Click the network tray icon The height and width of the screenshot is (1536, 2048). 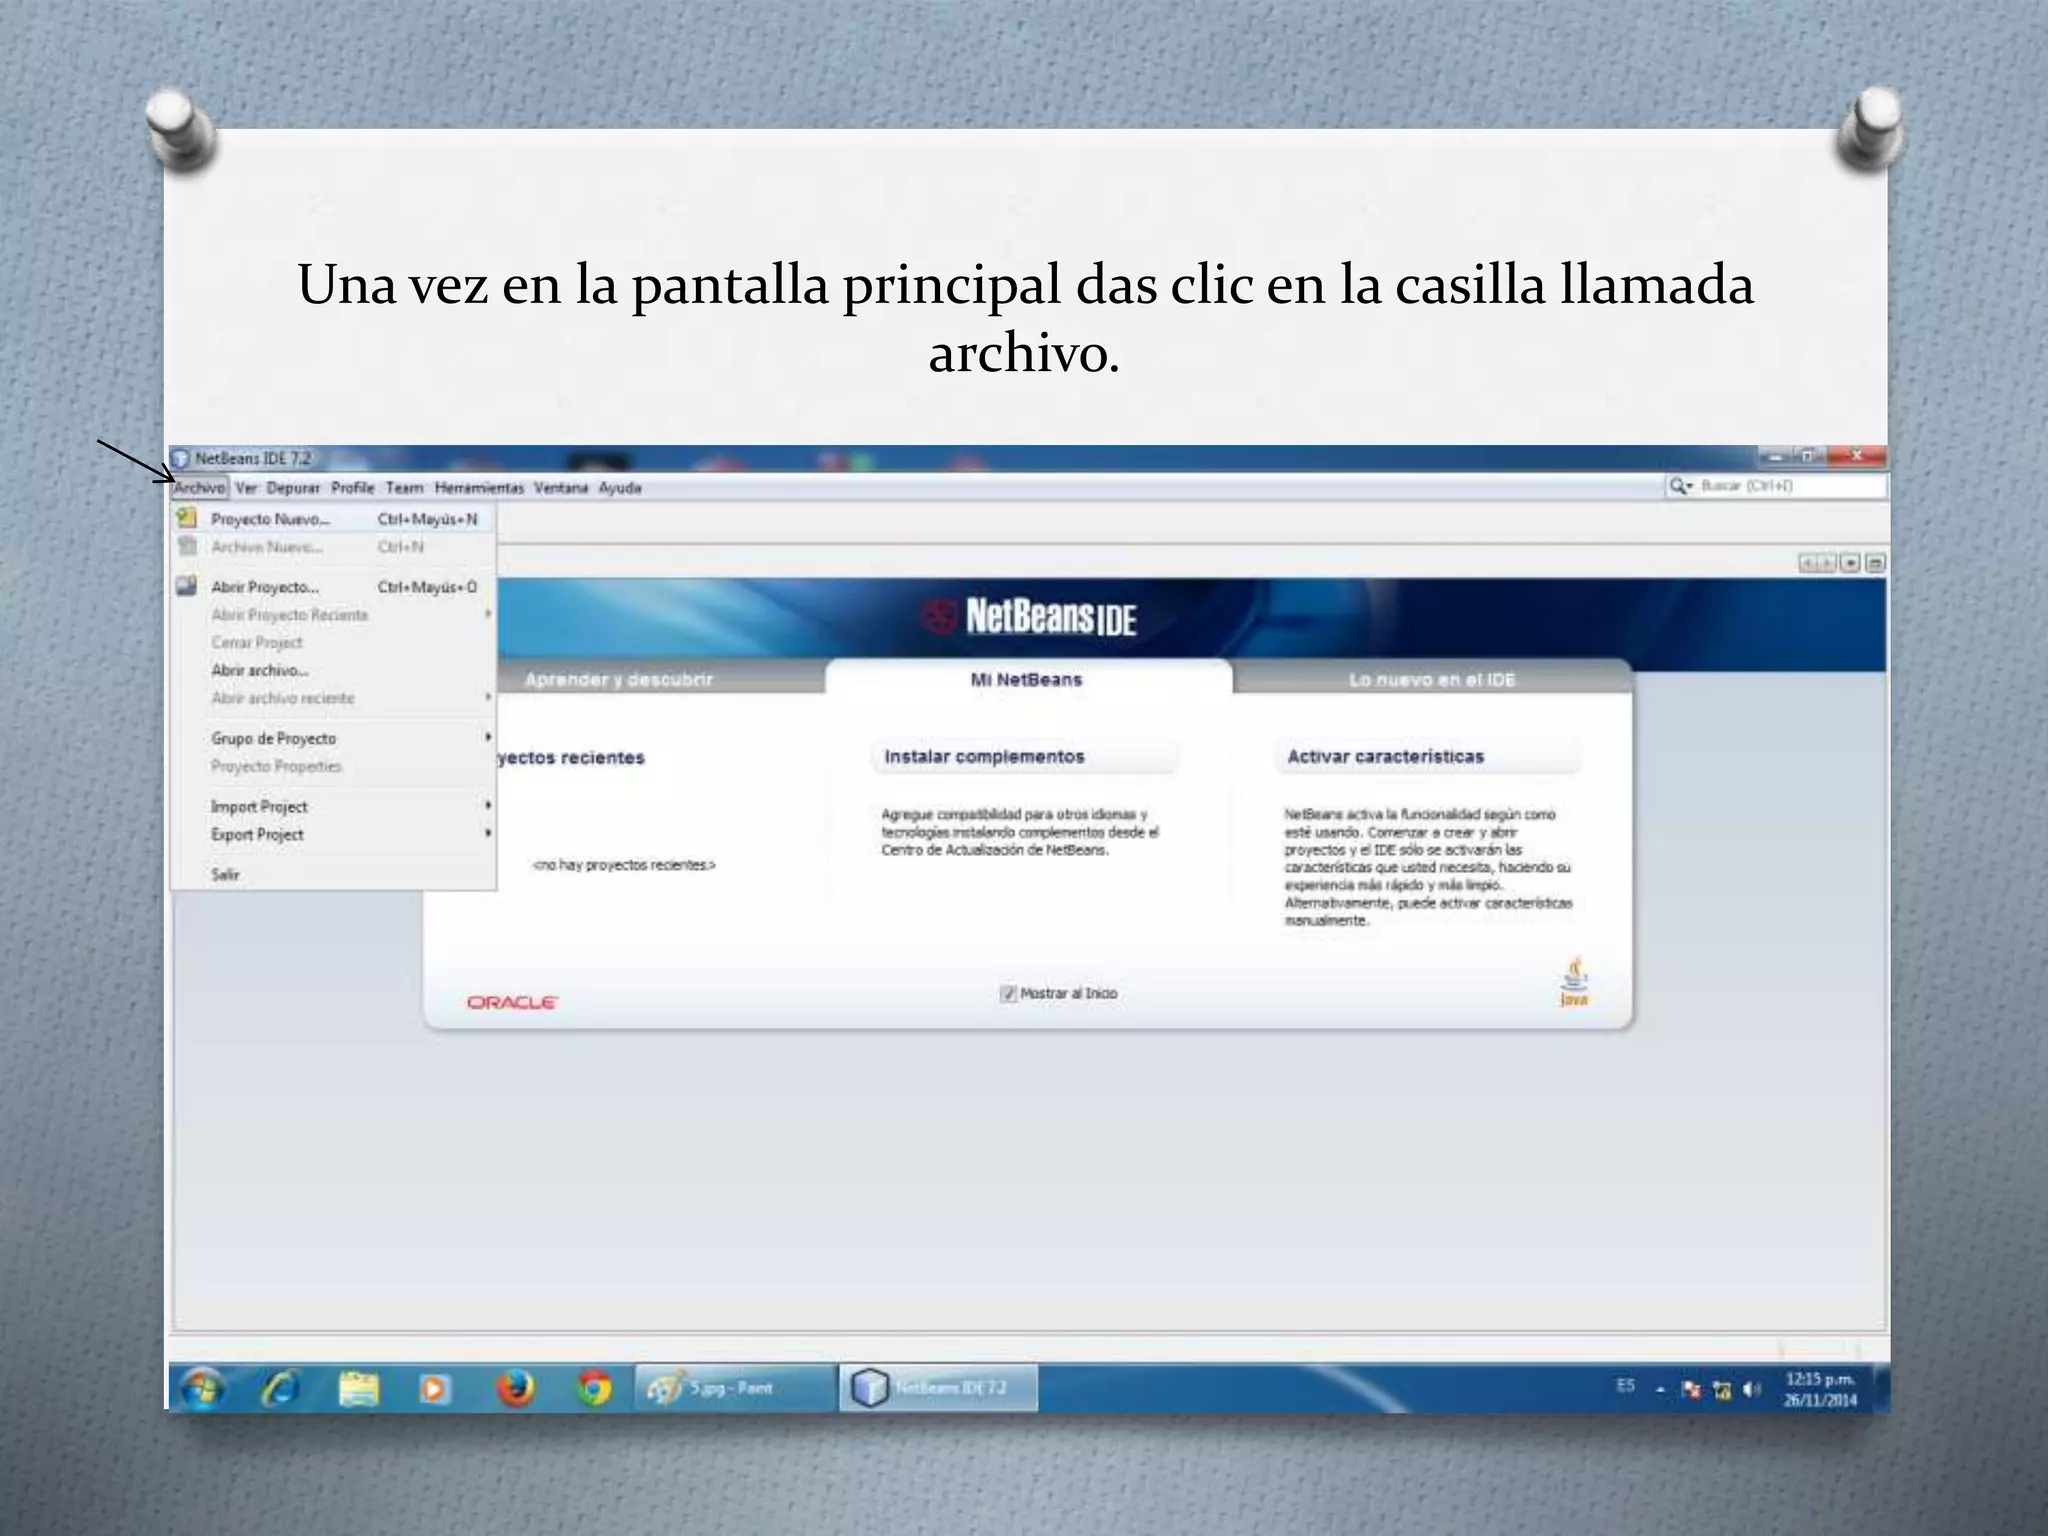coord(1722,1390)
